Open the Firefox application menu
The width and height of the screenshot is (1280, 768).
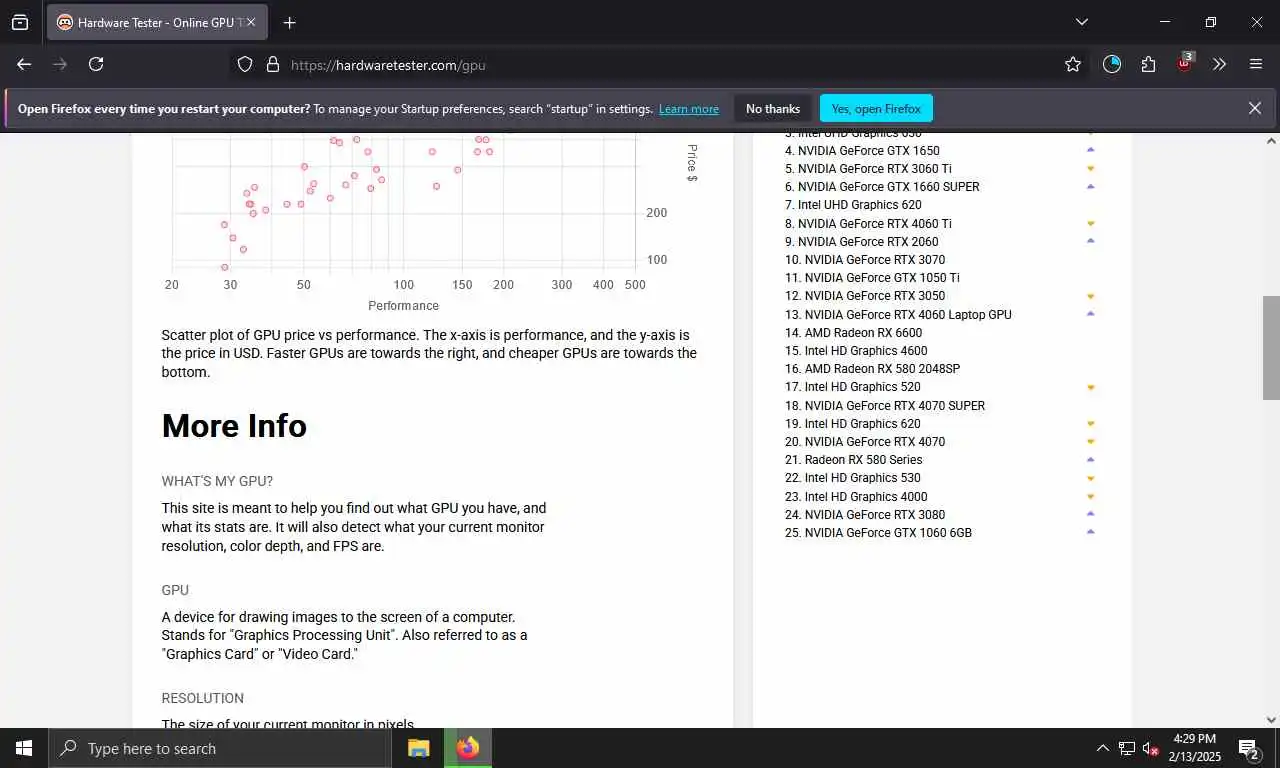coord(1256,64)
